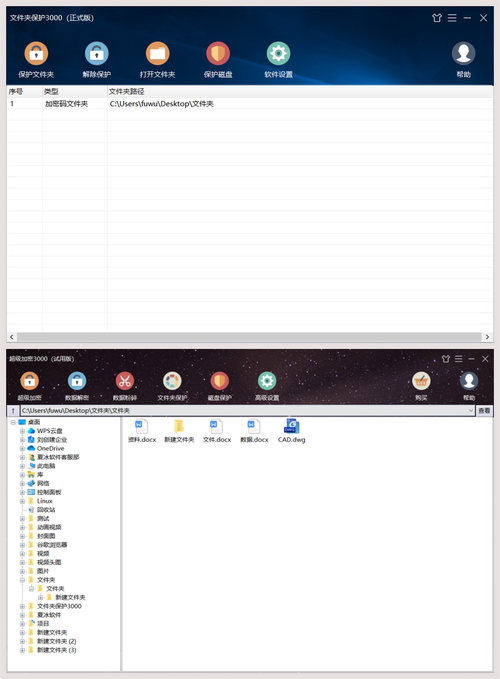Open the hamburger menu in 超级加密3000 title bar
The height and width of the screenshot is (679, 500).
[x=458, y=359]
